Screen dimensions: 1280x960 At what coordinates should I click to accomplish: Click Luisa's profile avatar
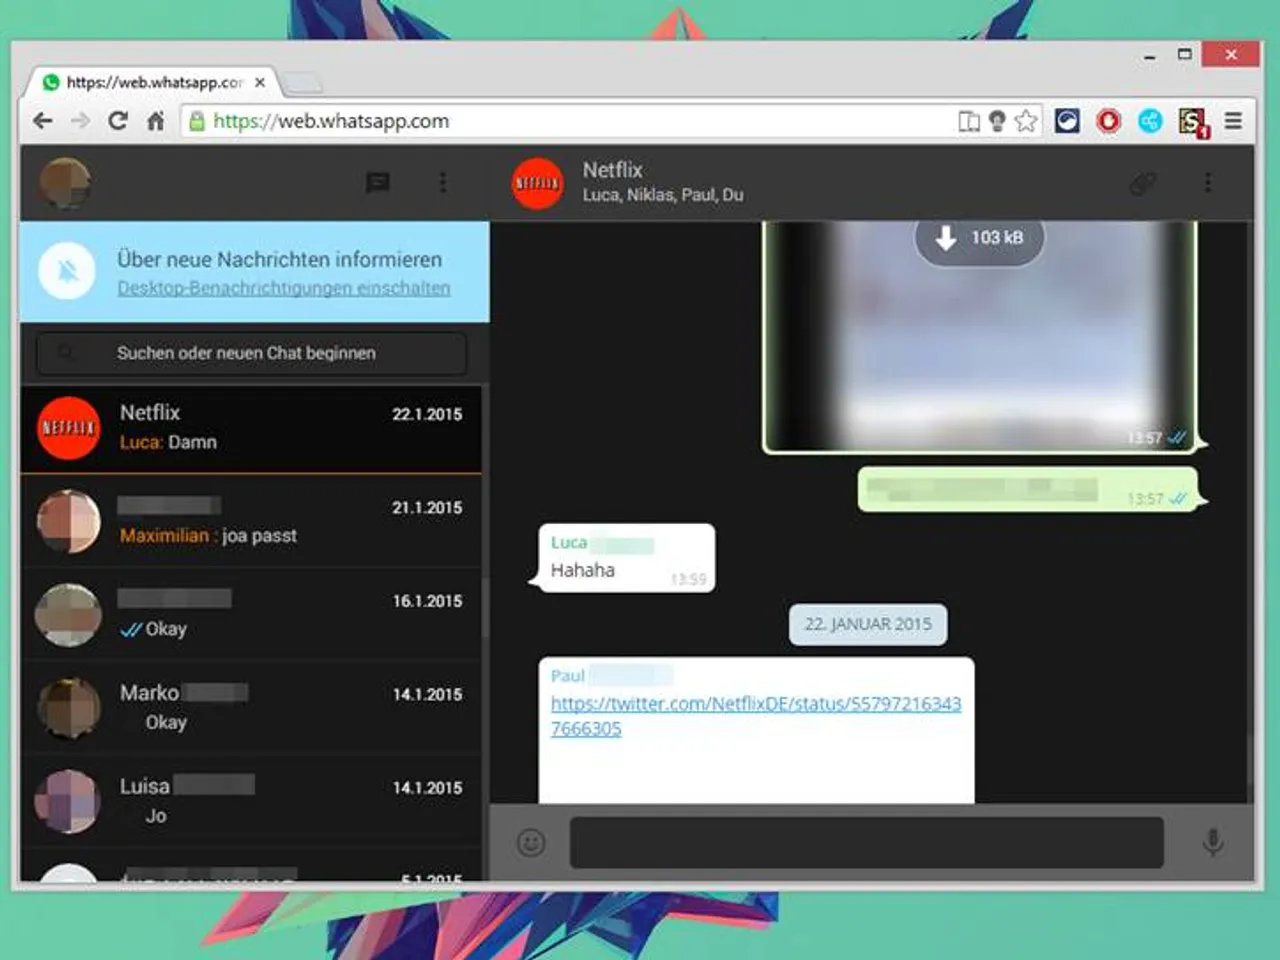pyautogui.click(x=68, y=801)
